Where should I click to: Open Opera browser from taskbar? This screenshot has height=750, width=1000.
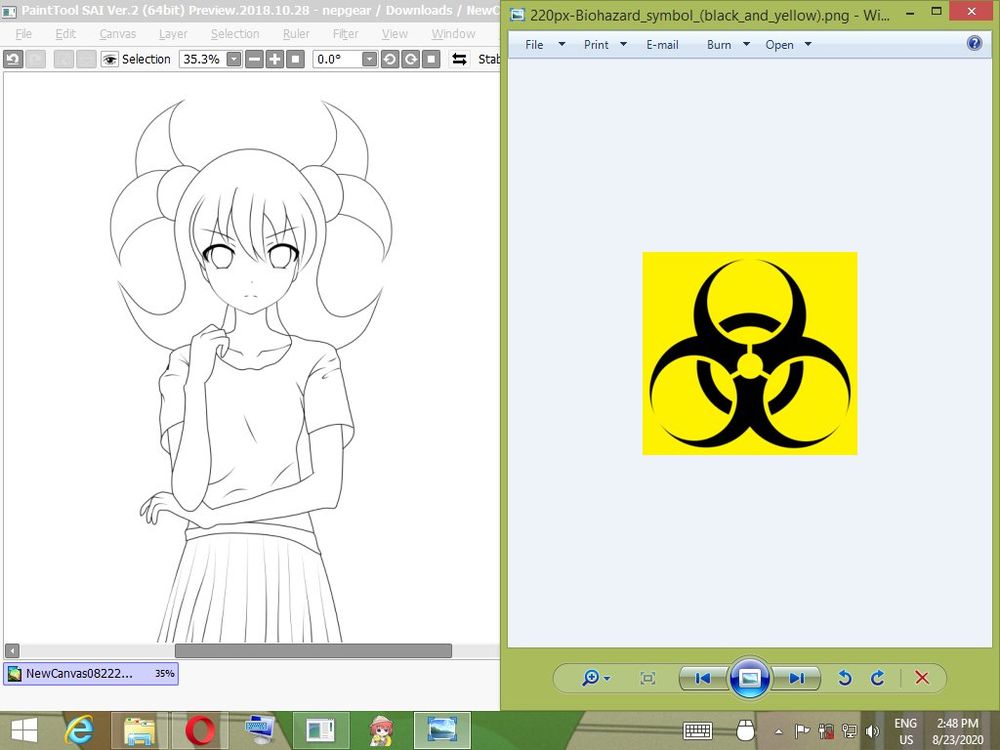pos(200,731)
